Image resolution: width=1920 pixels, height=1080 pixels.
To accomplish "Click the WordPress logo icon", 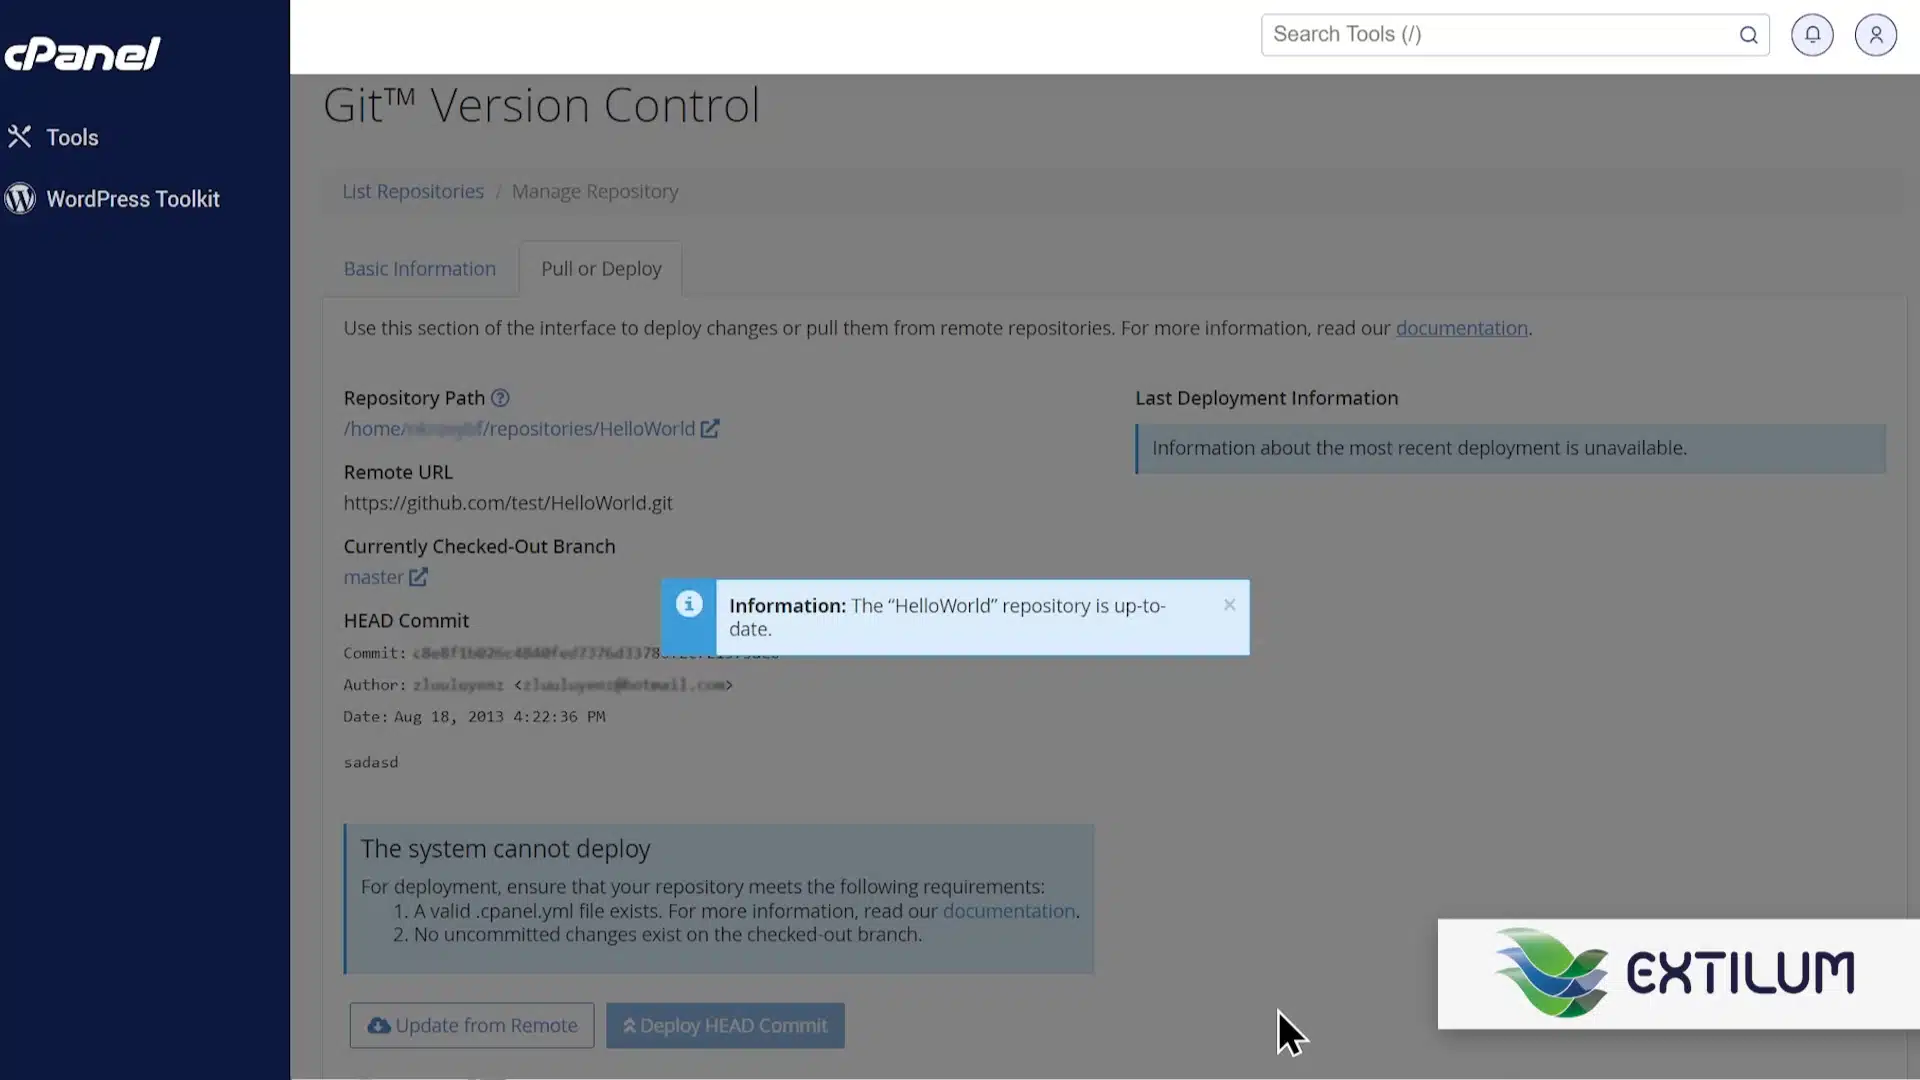I will click(20, 199).
